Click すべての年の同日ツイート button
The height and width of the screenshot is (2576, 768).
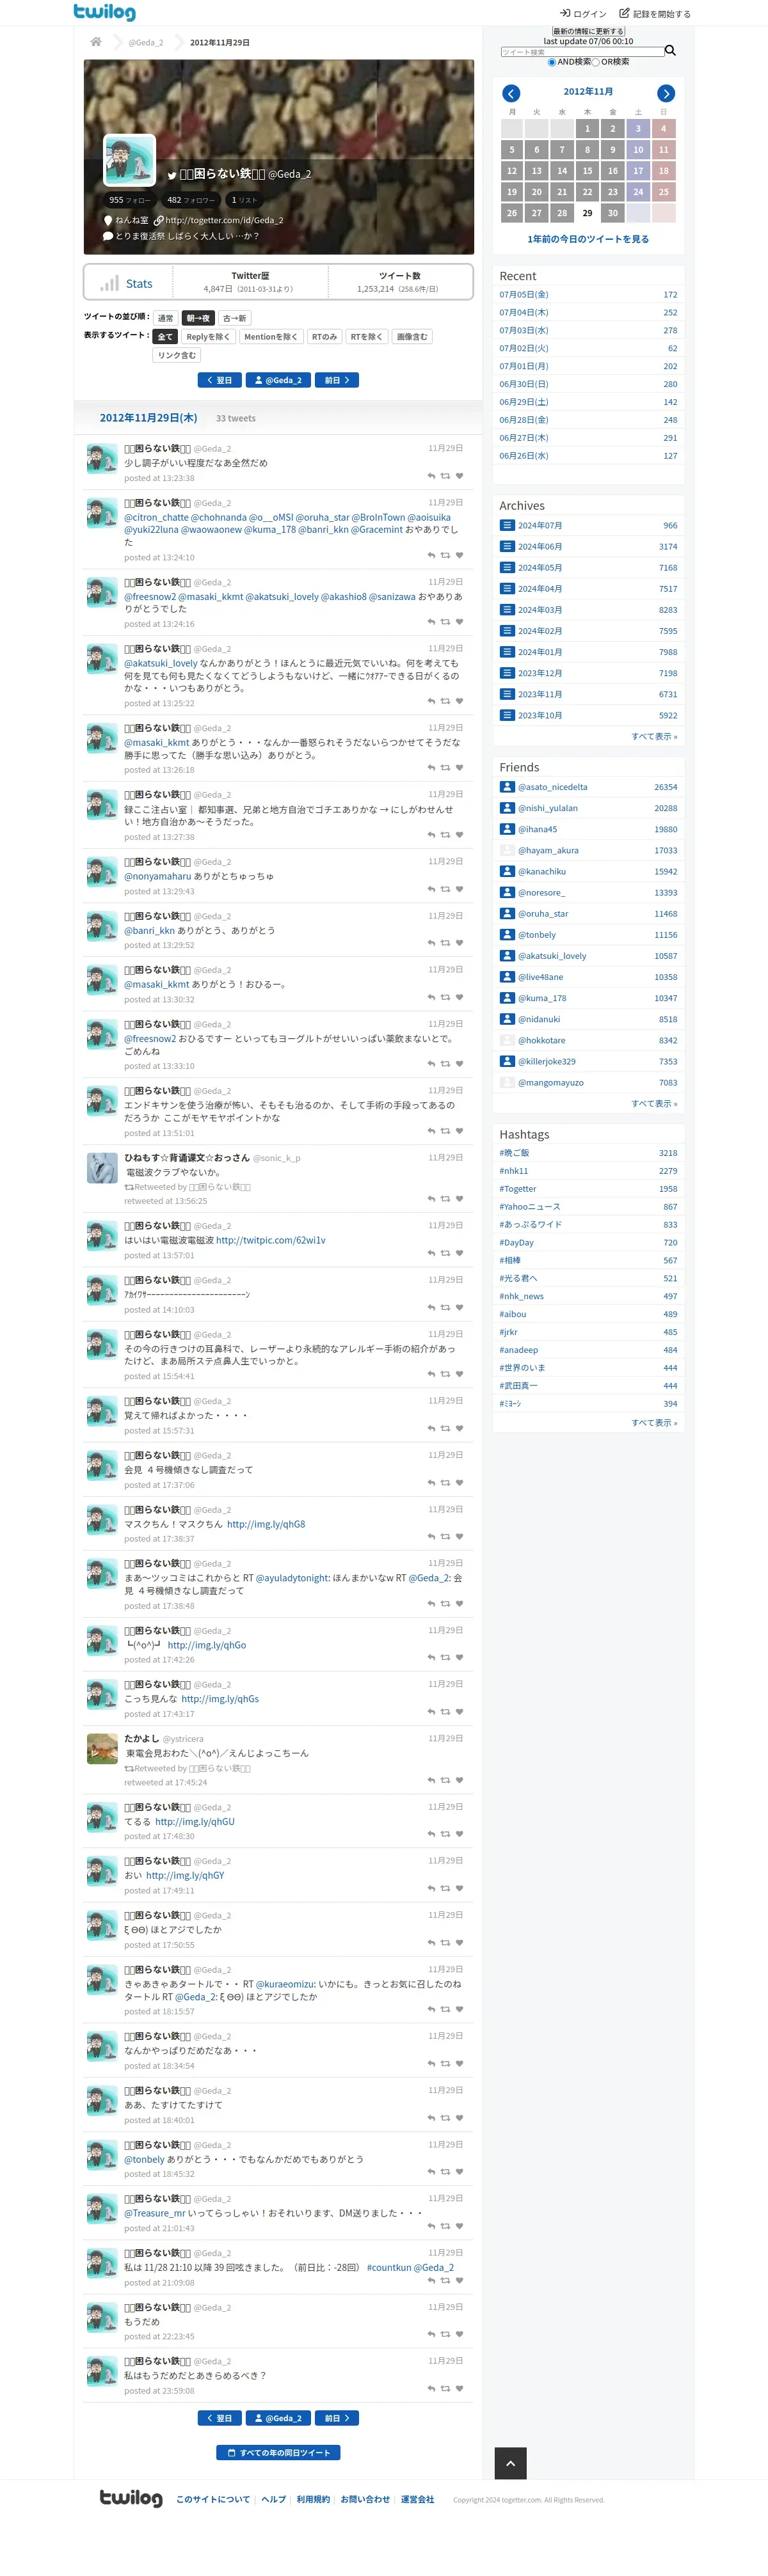click(278, 2452)
